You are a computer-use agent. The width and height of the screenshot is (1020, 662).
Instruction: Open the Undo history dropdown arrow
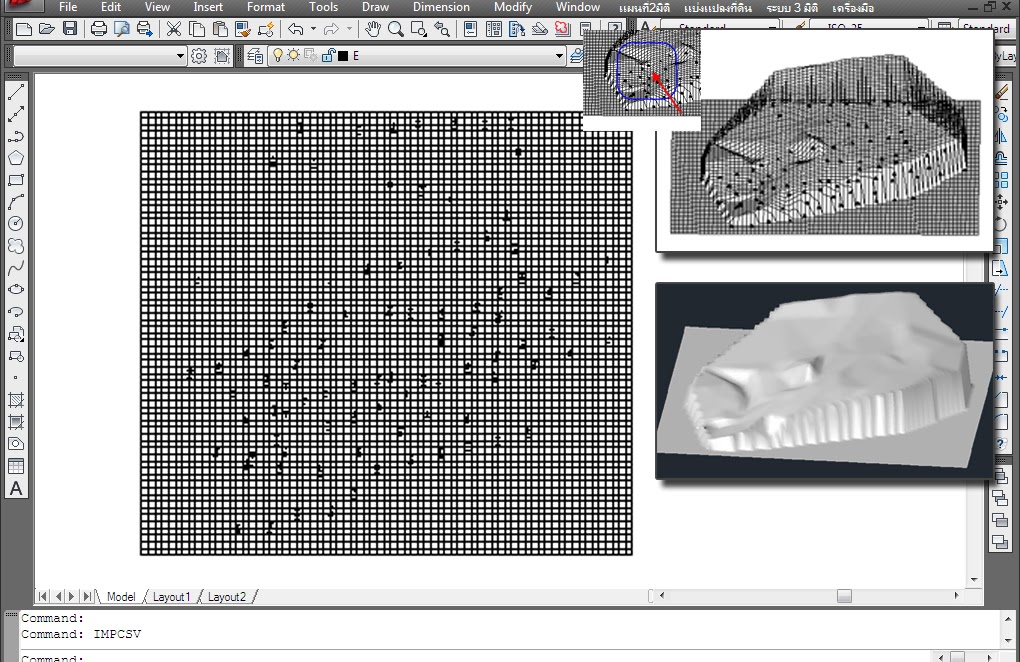click(313, 29)
